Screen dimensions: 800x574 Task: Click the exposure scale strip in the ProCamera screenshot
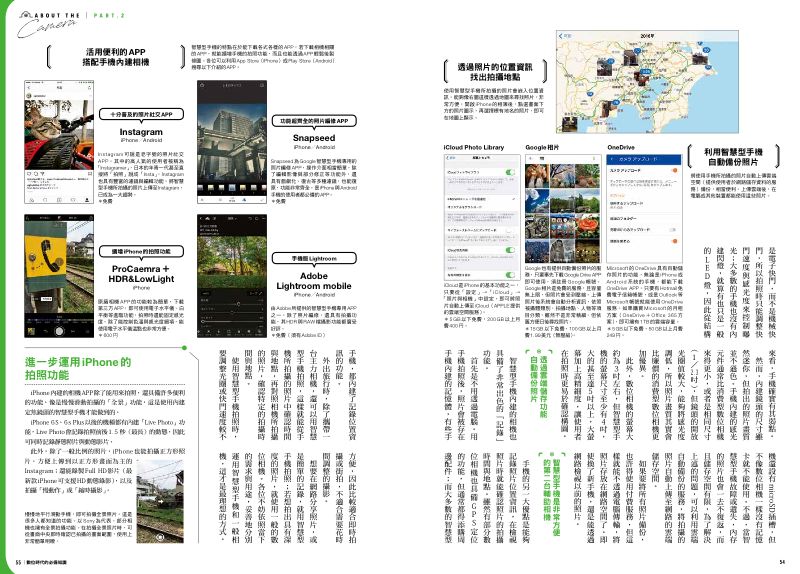59,320
